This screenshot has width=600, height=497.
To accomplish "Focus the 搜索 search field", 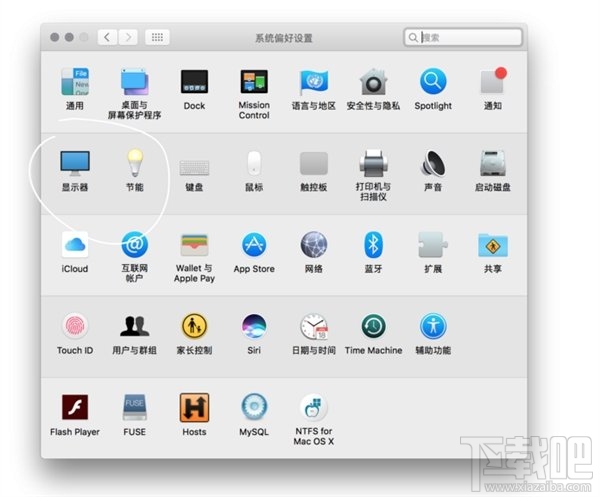I will tap(463, 37).
